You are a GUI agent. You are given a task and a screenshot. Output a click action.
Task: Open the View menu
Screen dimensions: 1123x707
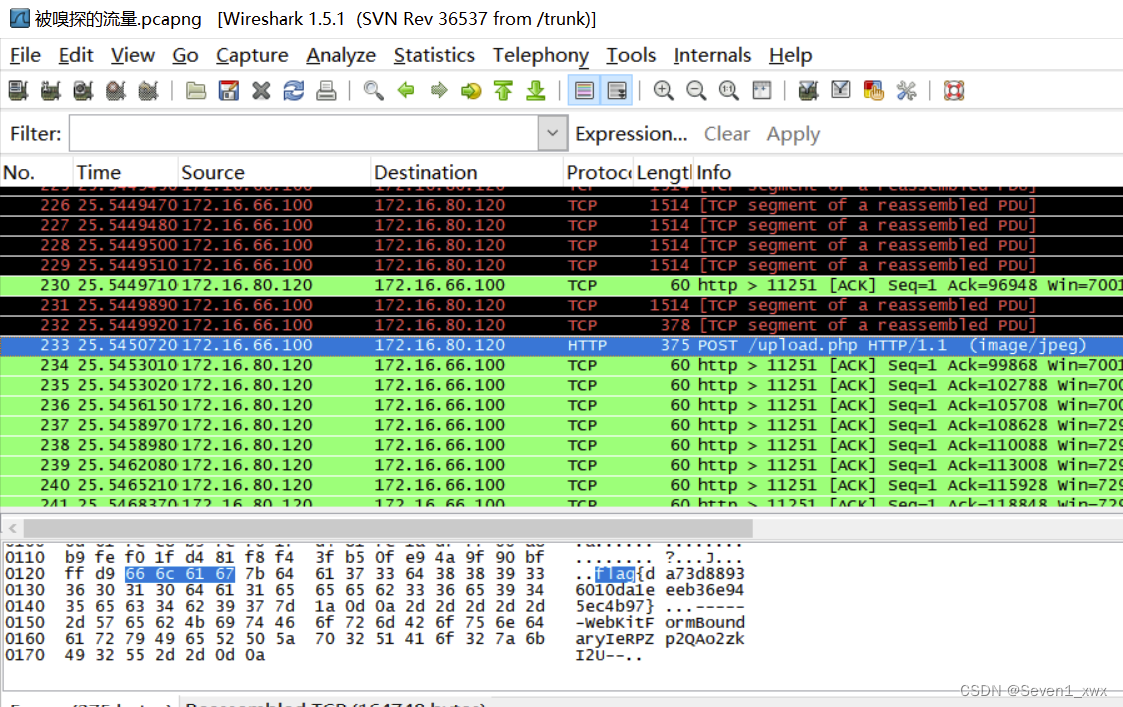point(132,55)
